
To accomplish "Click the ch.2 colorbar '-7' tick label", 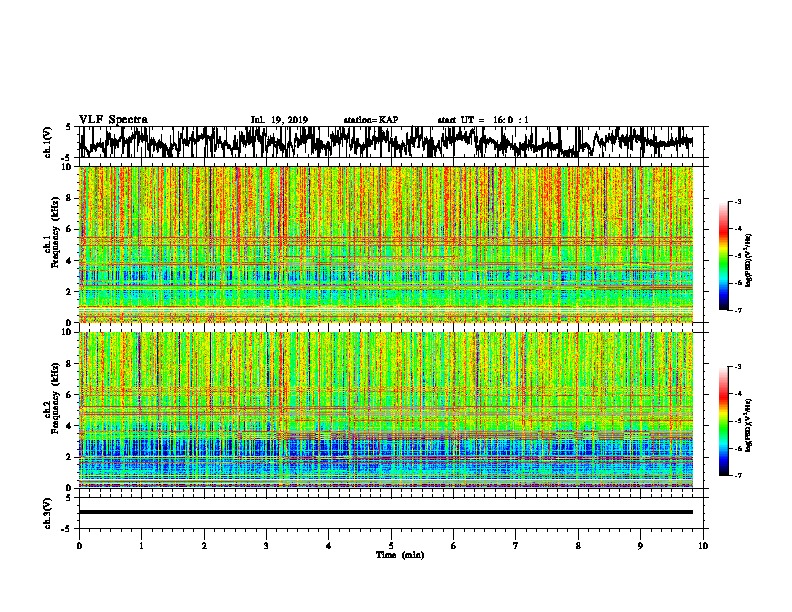I will tap(737, 475).
